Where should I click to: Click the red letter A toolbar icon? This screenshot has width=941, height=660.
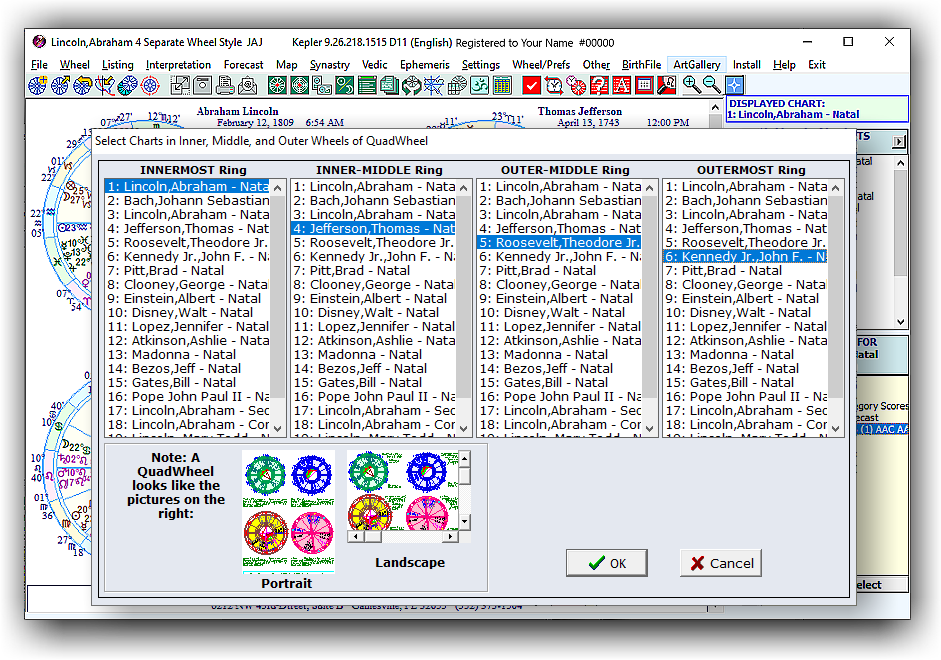point(621,86)
